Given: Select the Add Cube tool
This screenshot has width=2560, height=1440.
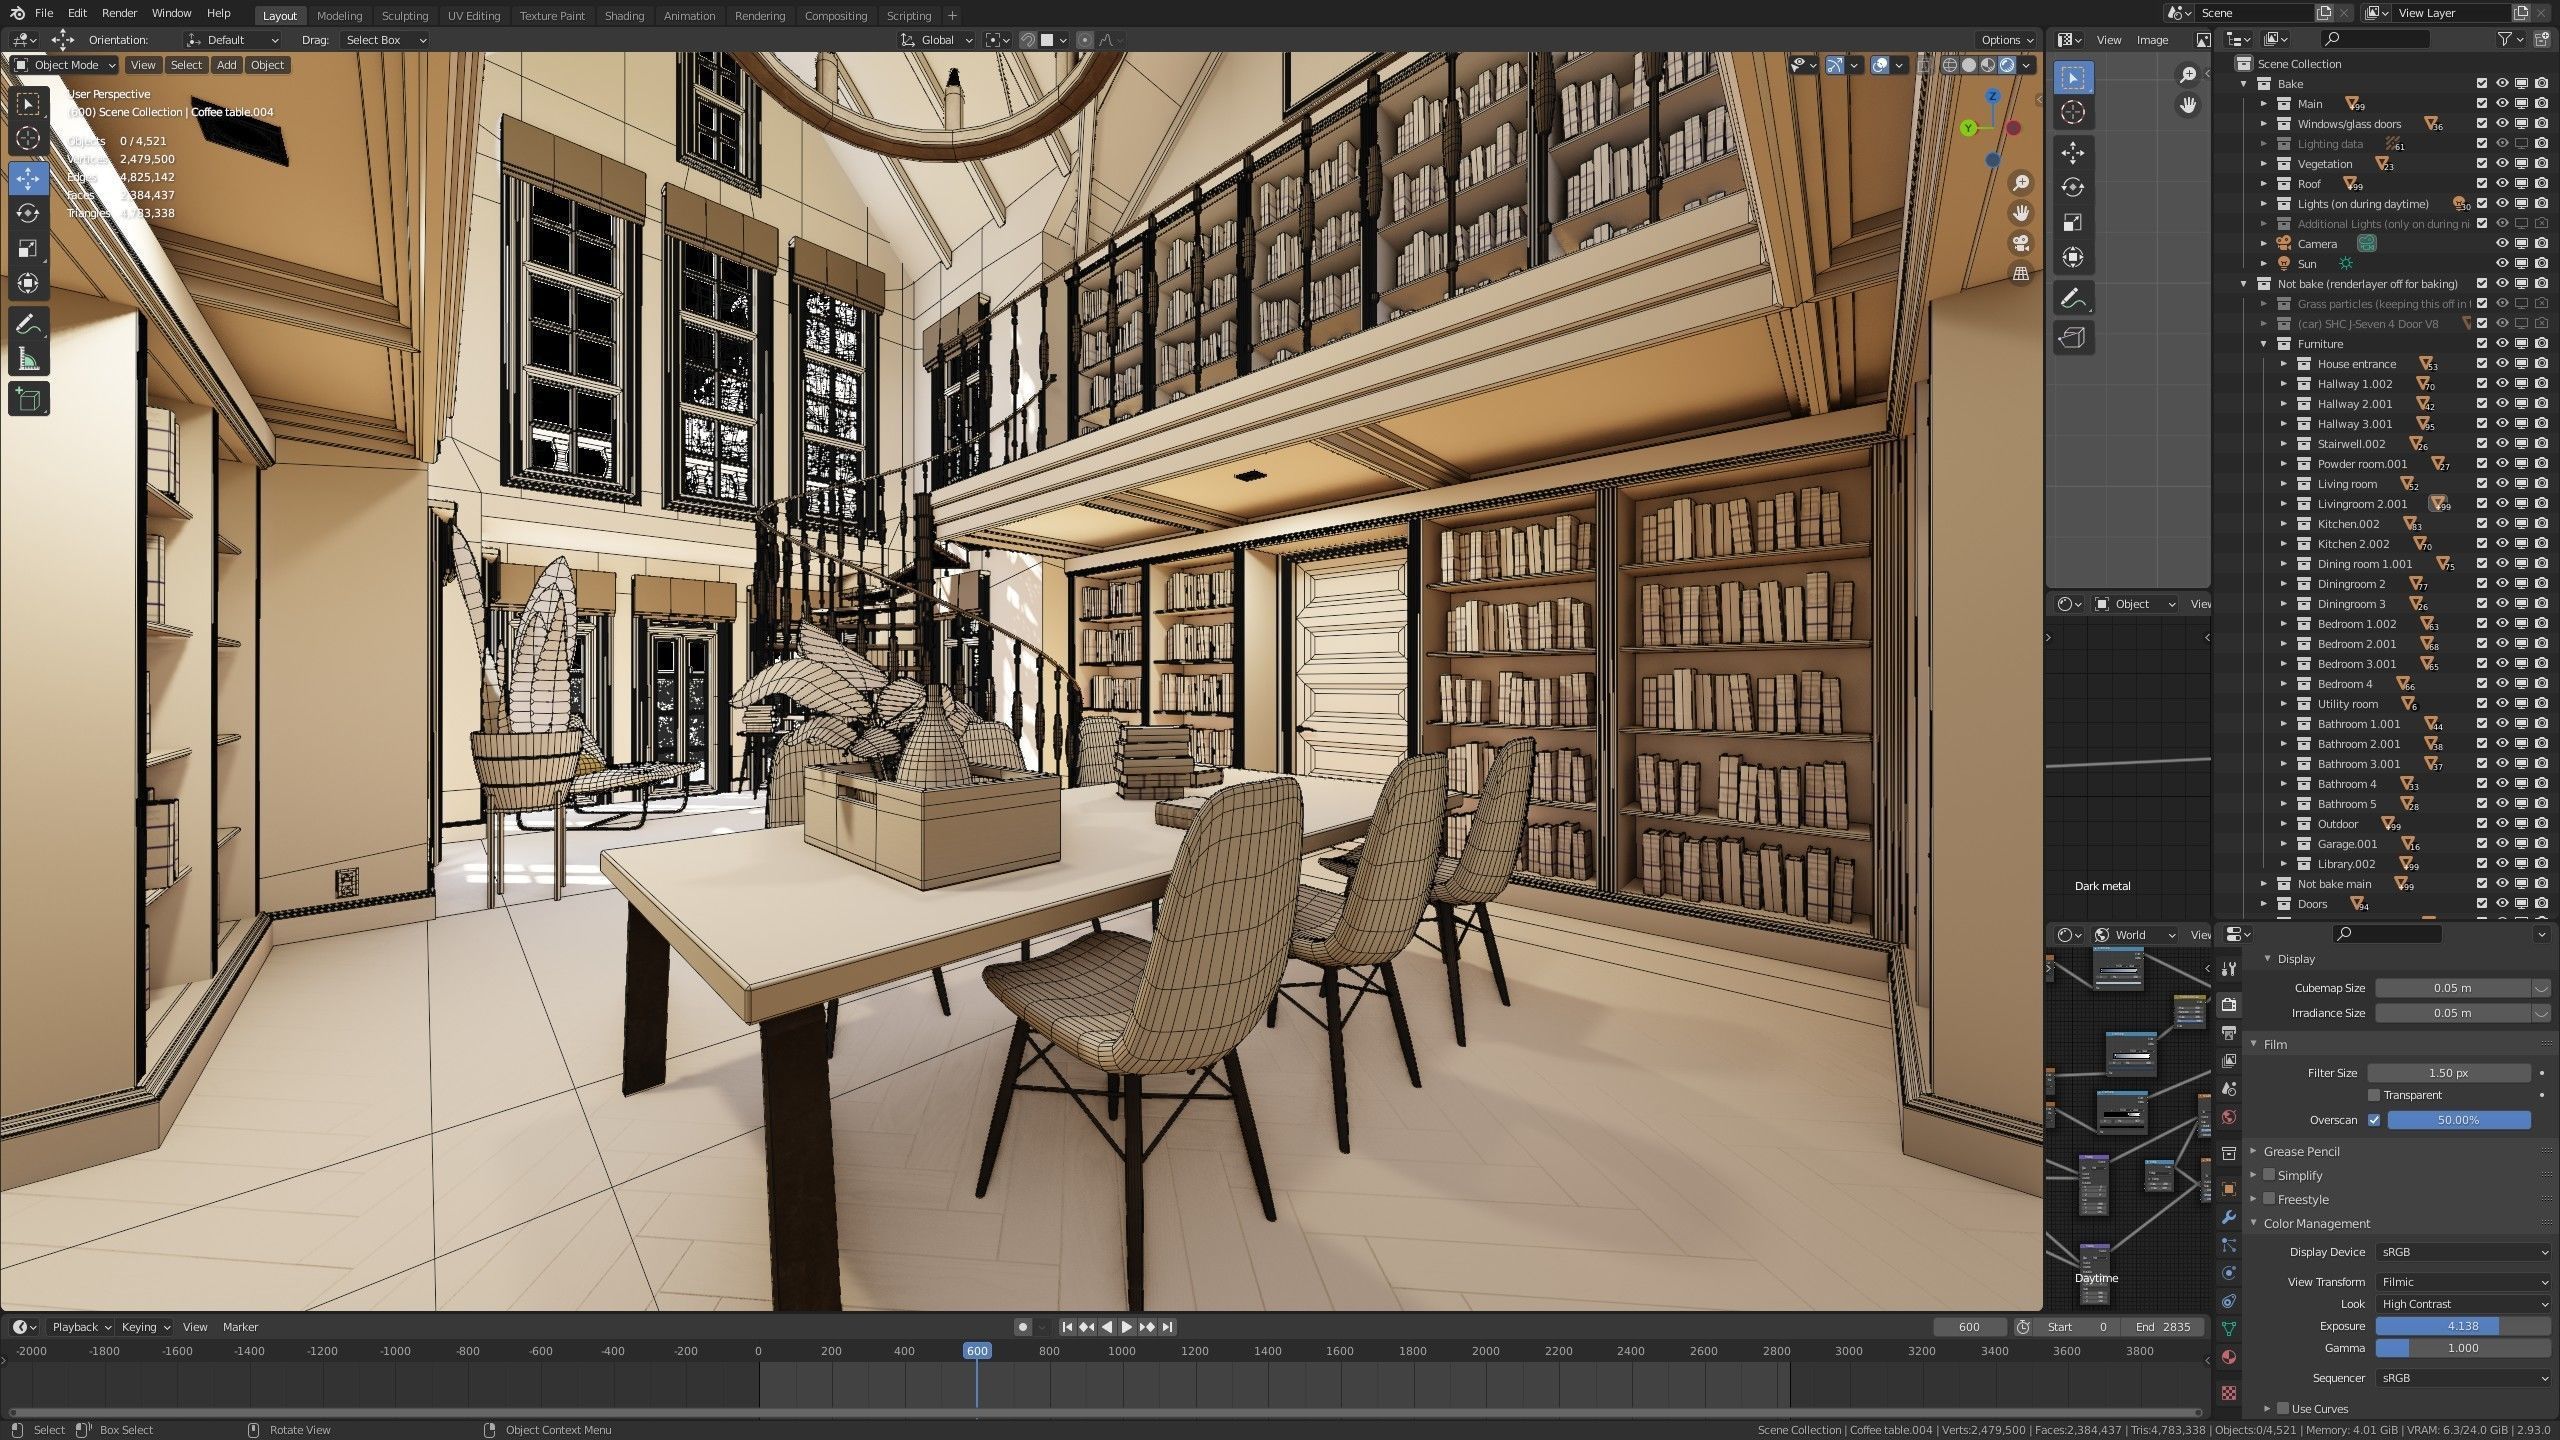Looking at the screenshot, I should tap(28, 400).
